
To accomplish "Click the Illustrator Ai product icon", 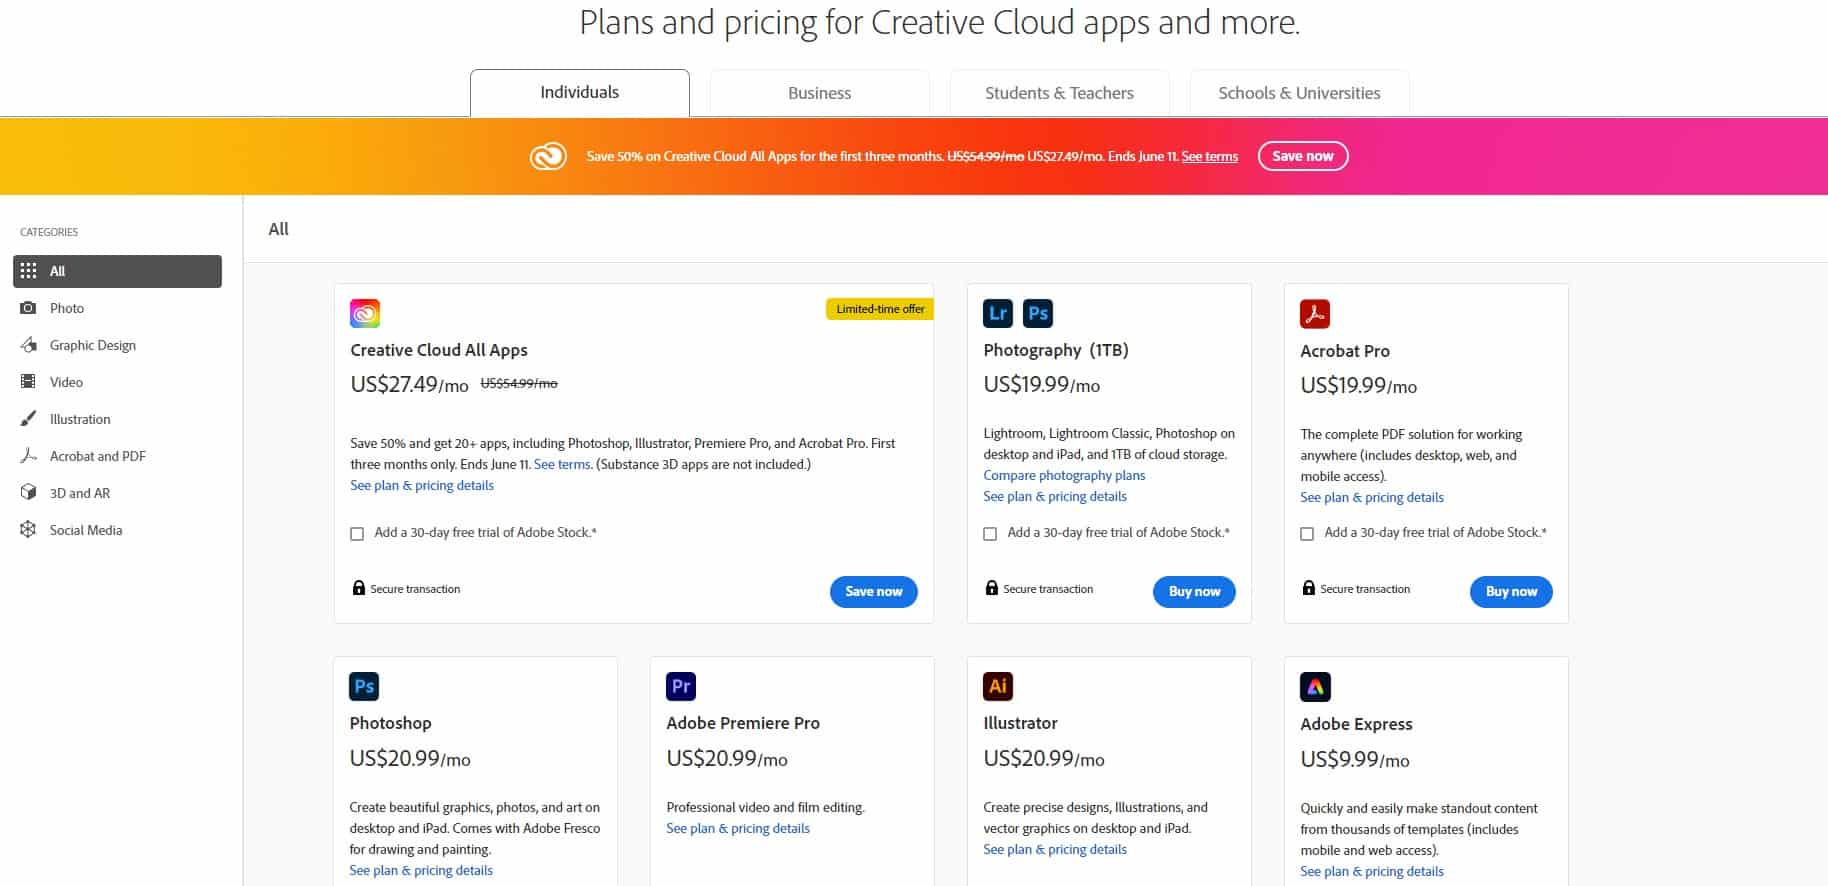I will tap(998, 686).
